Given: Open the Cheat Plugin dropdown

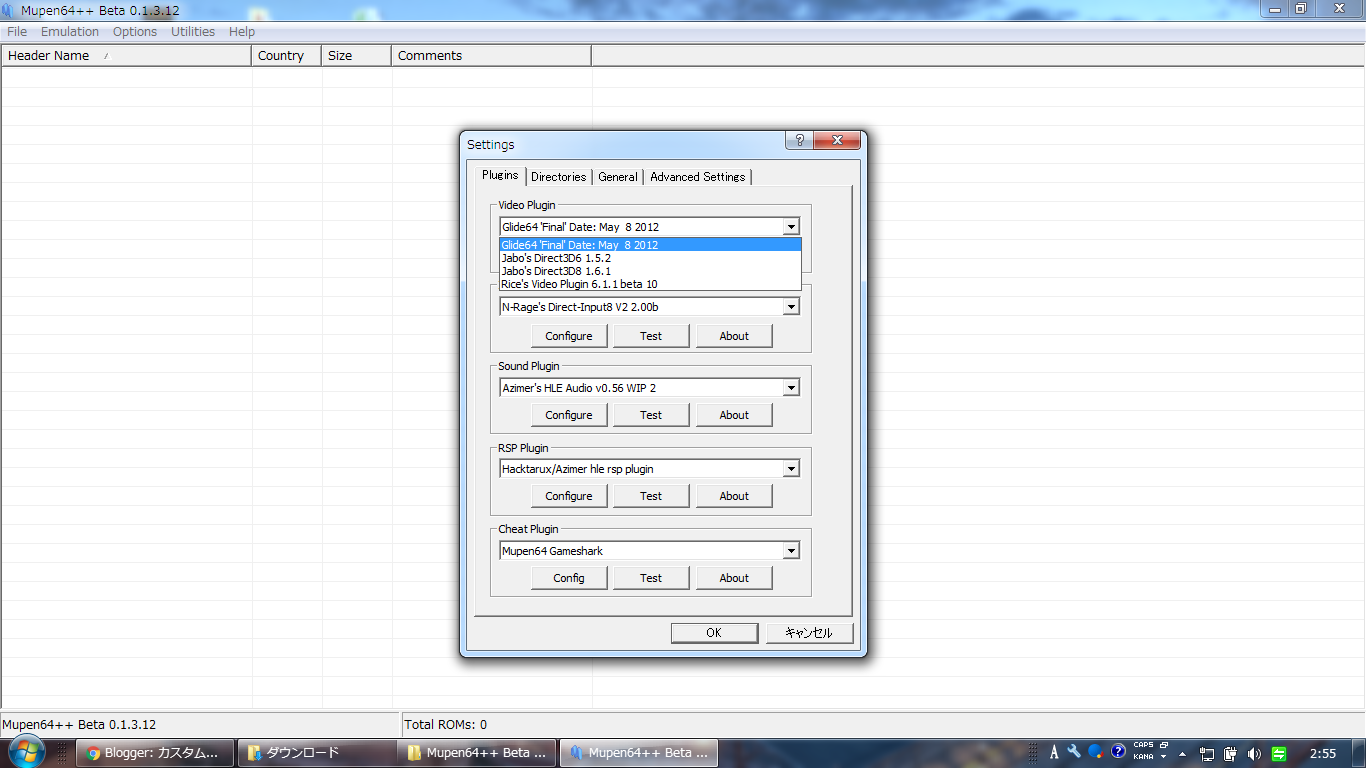Looking at the screenshot, I should (791, 551).
